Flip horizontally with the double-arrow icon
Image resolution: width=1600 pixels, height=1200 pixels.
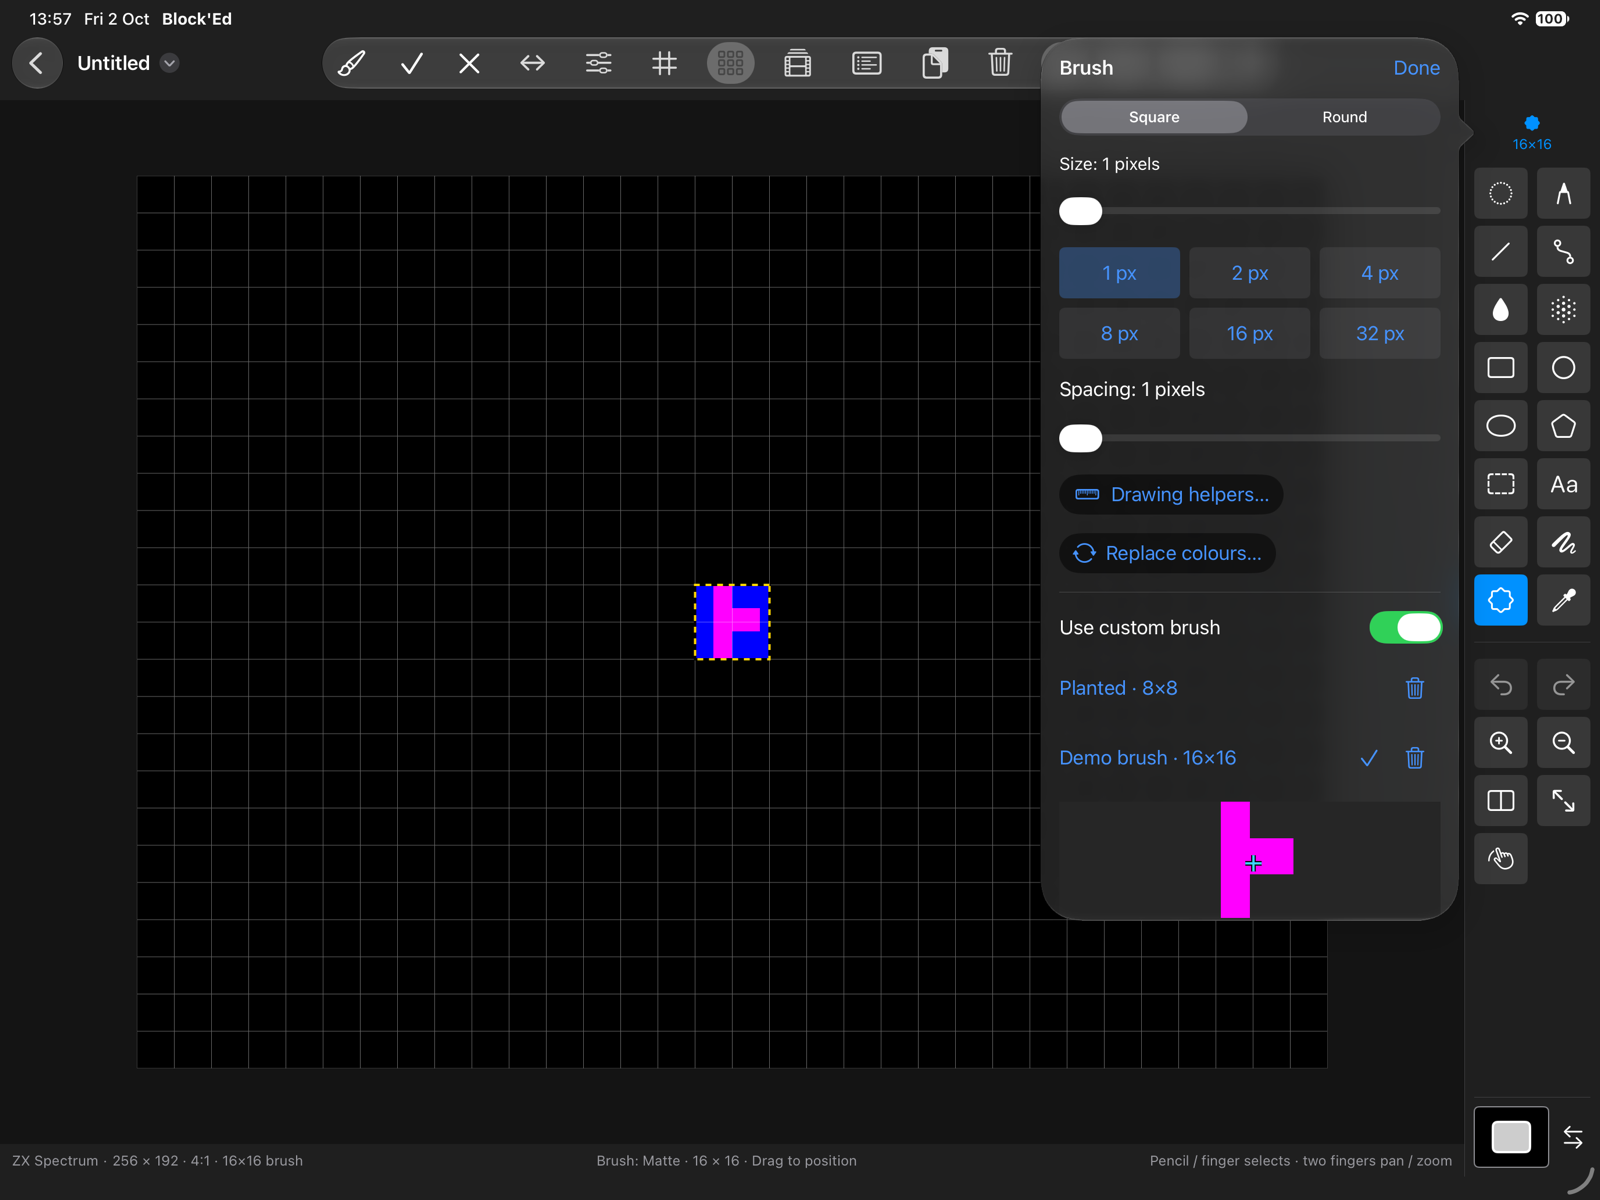click(533, 63)
